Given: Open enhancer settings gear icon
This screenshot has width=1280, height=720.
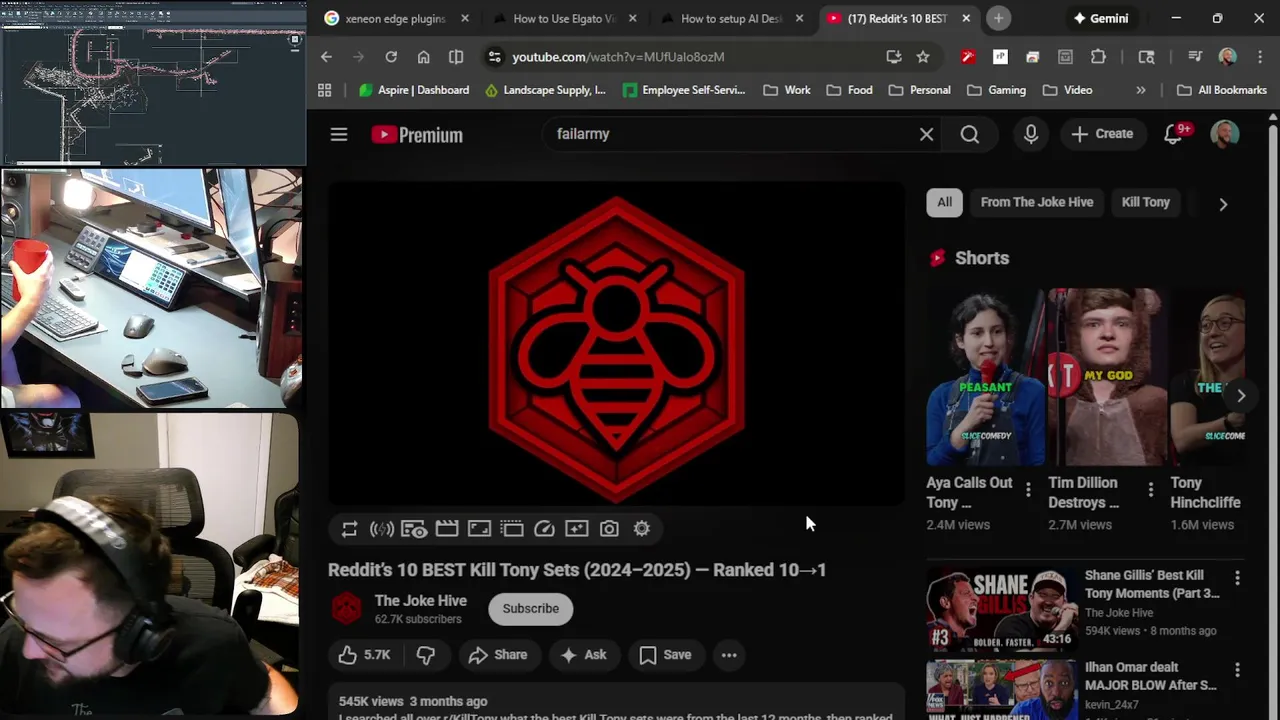Looking at the screenshot, I should (x=642, y=529).
